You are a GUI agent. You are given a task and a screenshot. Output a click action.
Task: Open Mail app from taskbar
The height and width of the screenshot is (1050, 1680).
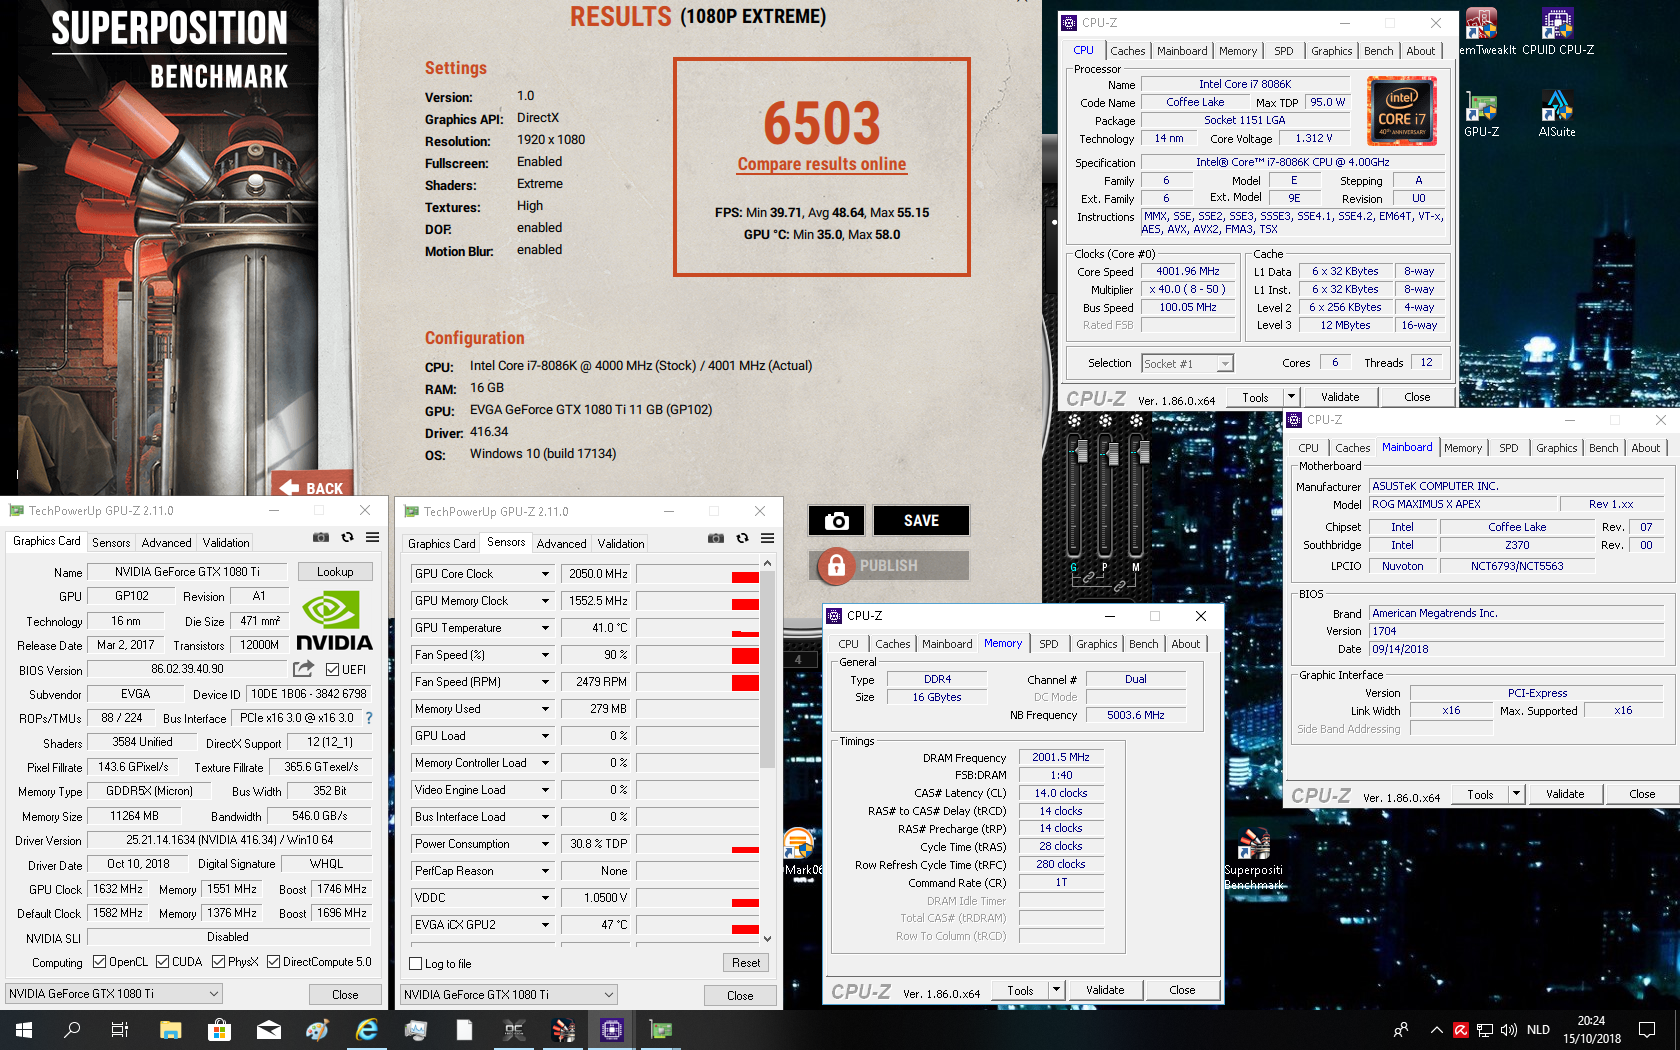pos(268,1029)
